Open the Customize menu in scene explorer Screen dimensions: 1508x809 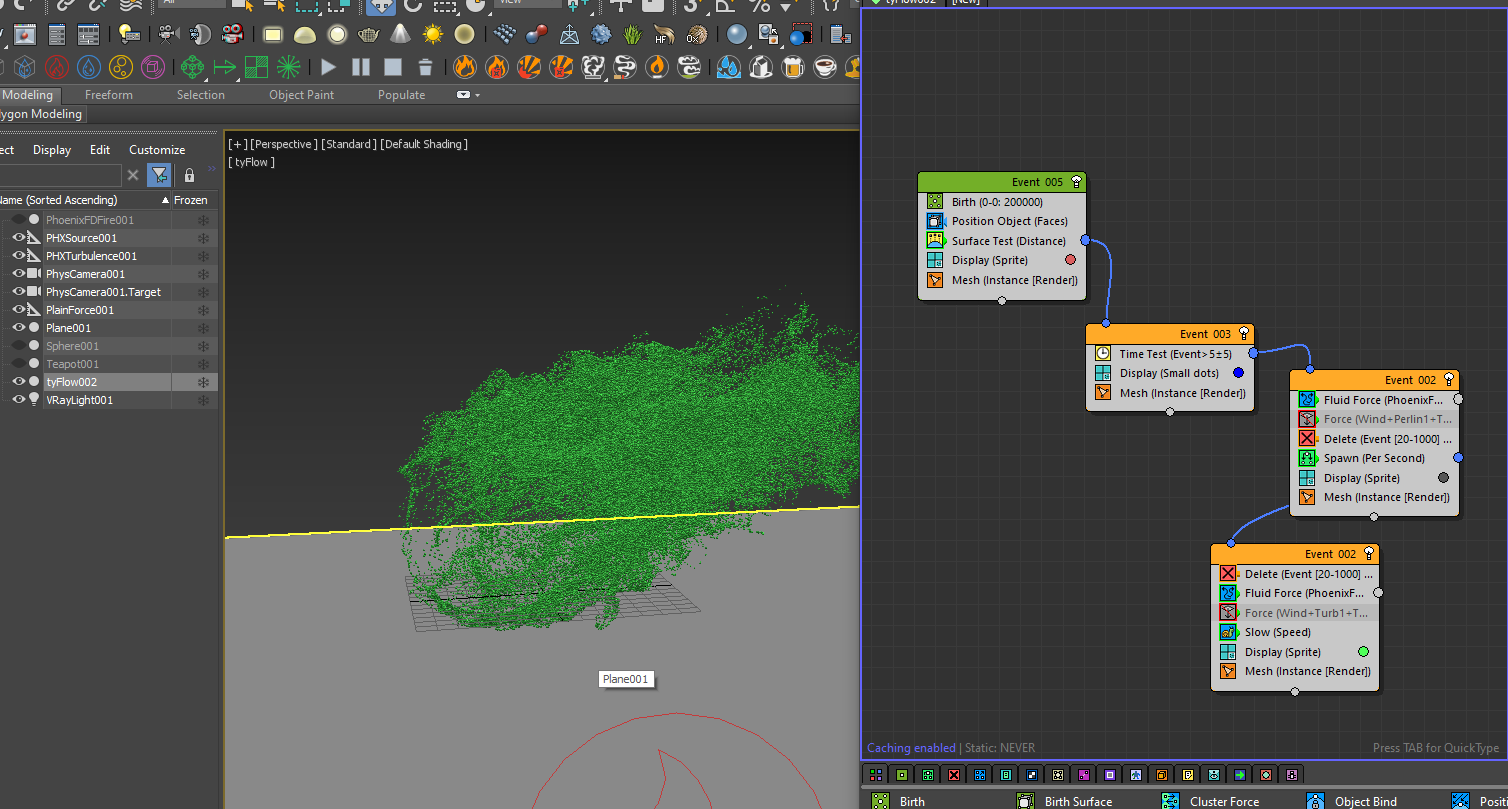(x=157, y=150)
